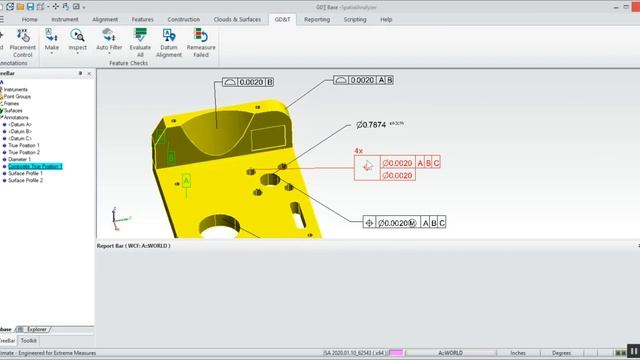This screenshot has height=360, width=640.
Task: Close the TreeBar panel
Action: 89,73
